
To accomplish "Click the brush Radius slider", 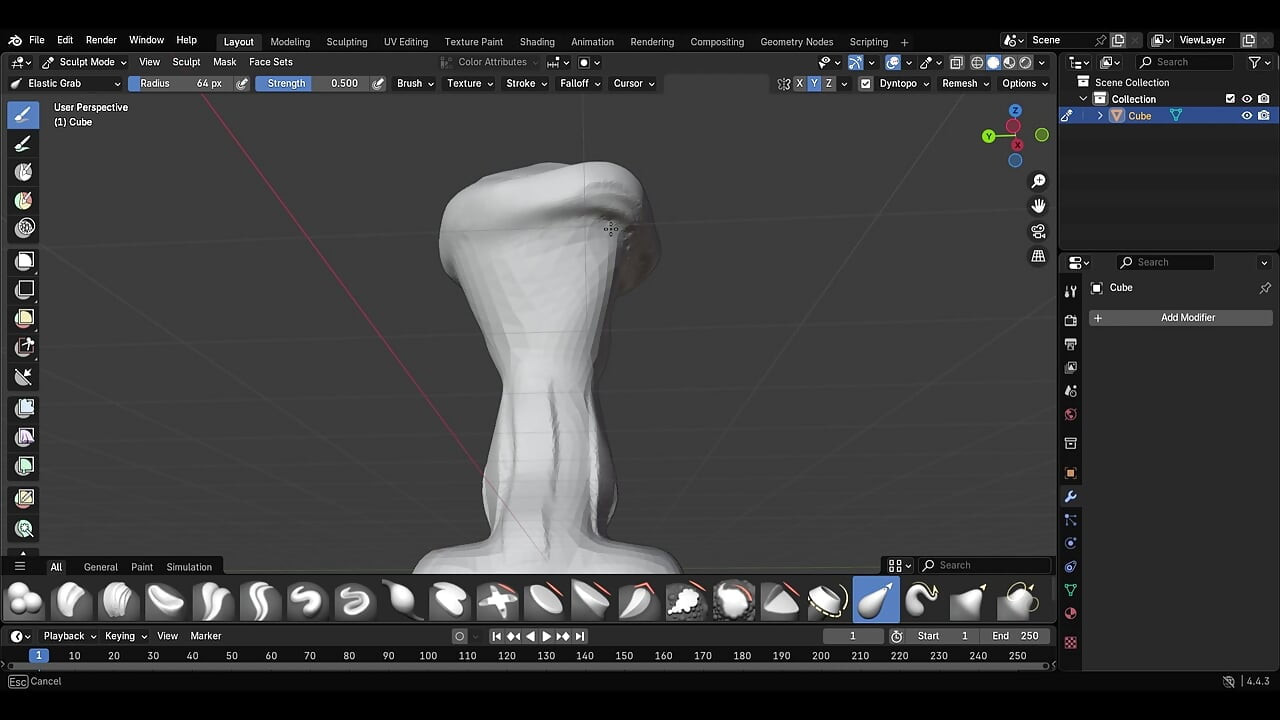I will (181, 83).
